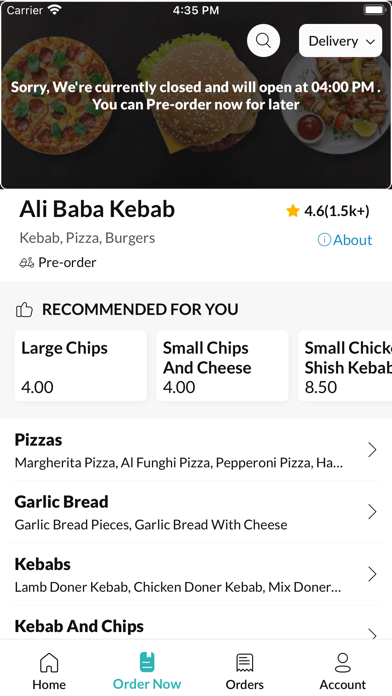This screenshot has height=696, width=392.
Task: Open the Kebab And Chips category
Action: click(x=196, y=626)
